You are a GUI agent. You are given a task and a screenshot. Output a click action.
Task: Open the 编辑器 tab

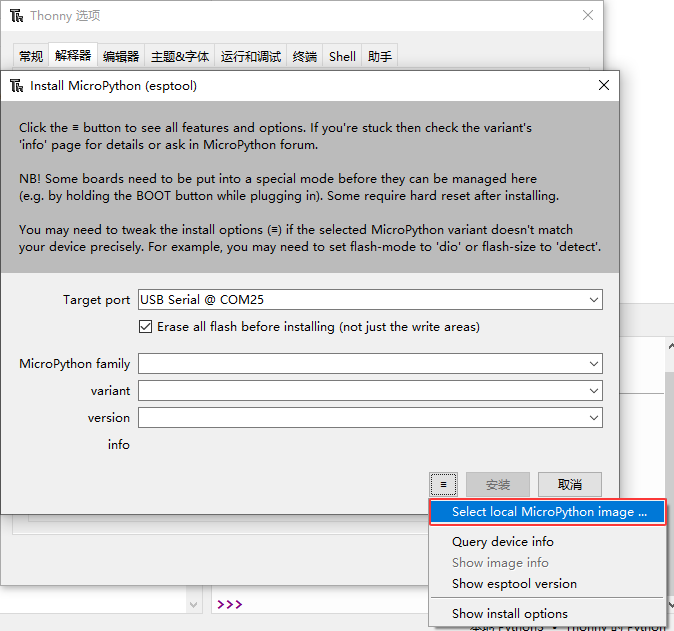point(121,56)
